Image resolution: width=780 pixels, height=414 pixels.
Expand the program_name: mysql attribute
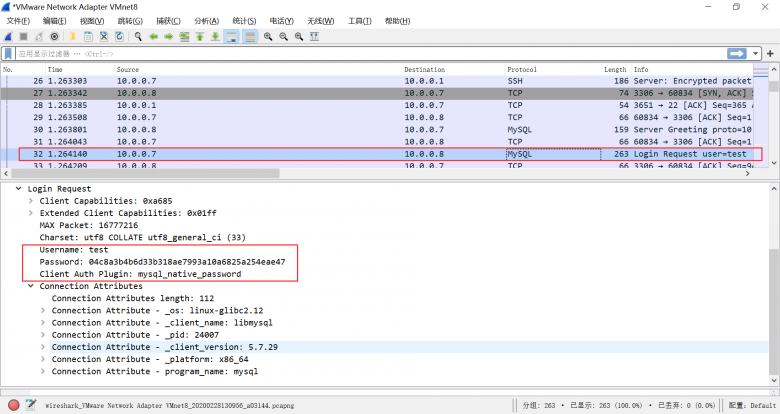click(x=43, y=371)
